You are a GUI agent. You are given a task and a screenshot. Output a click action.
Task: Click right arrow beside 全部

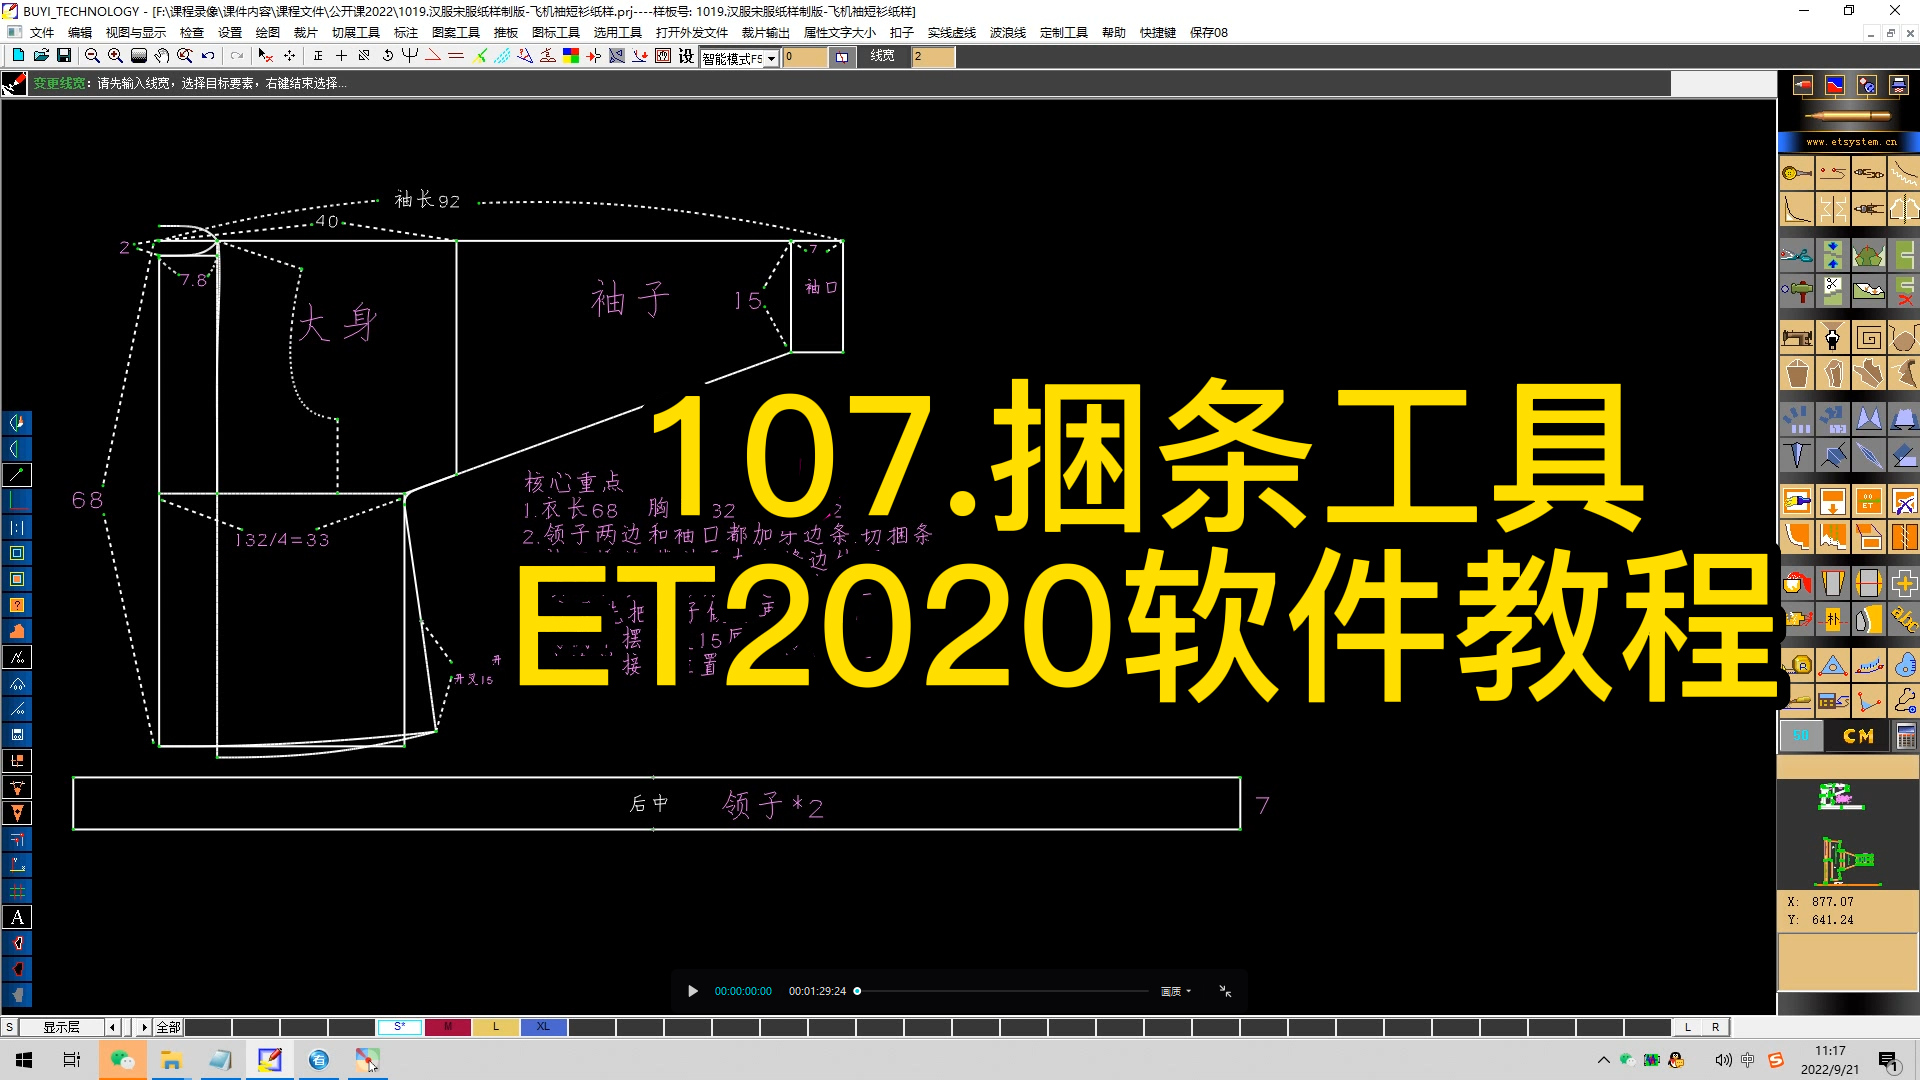[x=144, y=1027]
